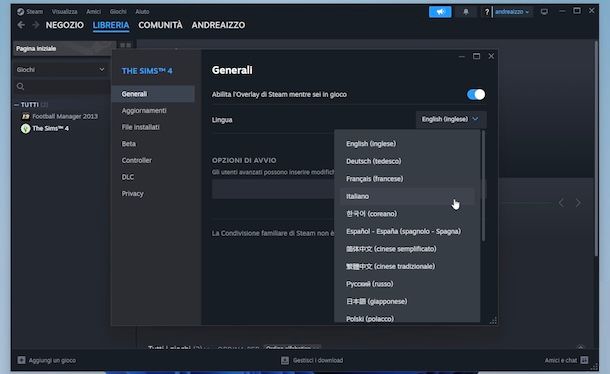This screenshot has width=610, height=374.
Task: Select the Generali settings section
Action: pos(153,94)
